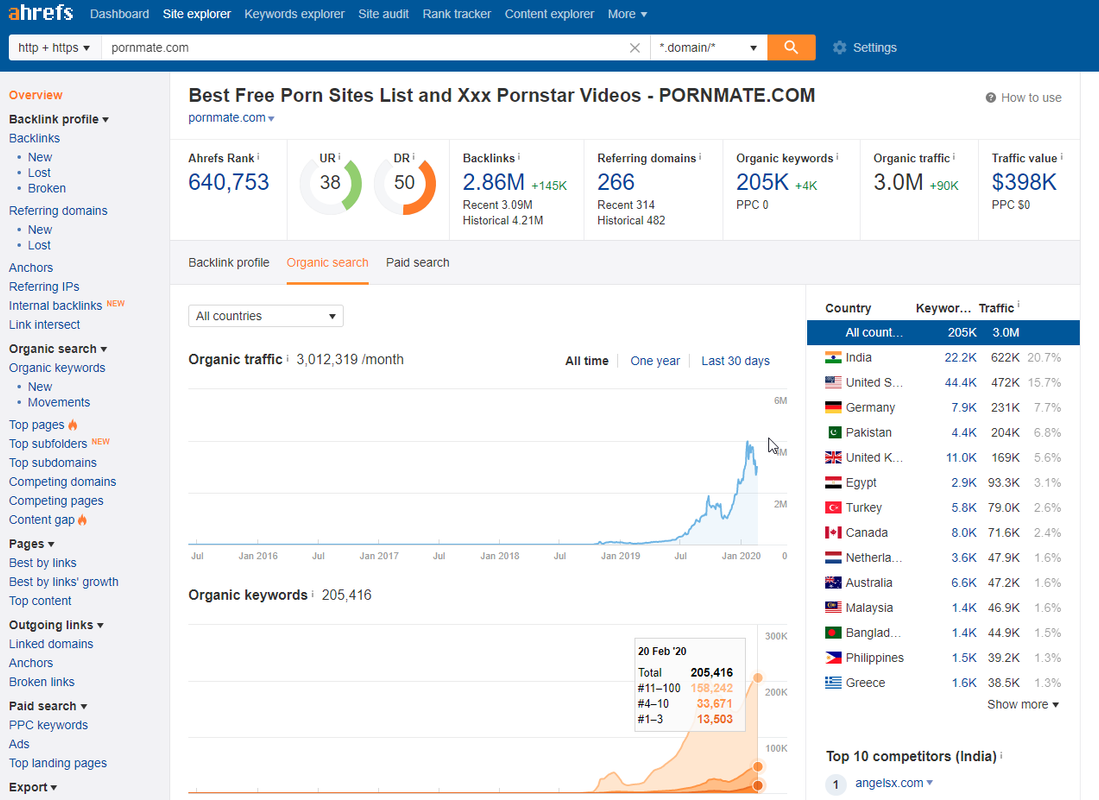This screenshot has width=1099, height=800.
Task: Click the info icon by Organic traffic chart title
Action: [x=287, y=358]
